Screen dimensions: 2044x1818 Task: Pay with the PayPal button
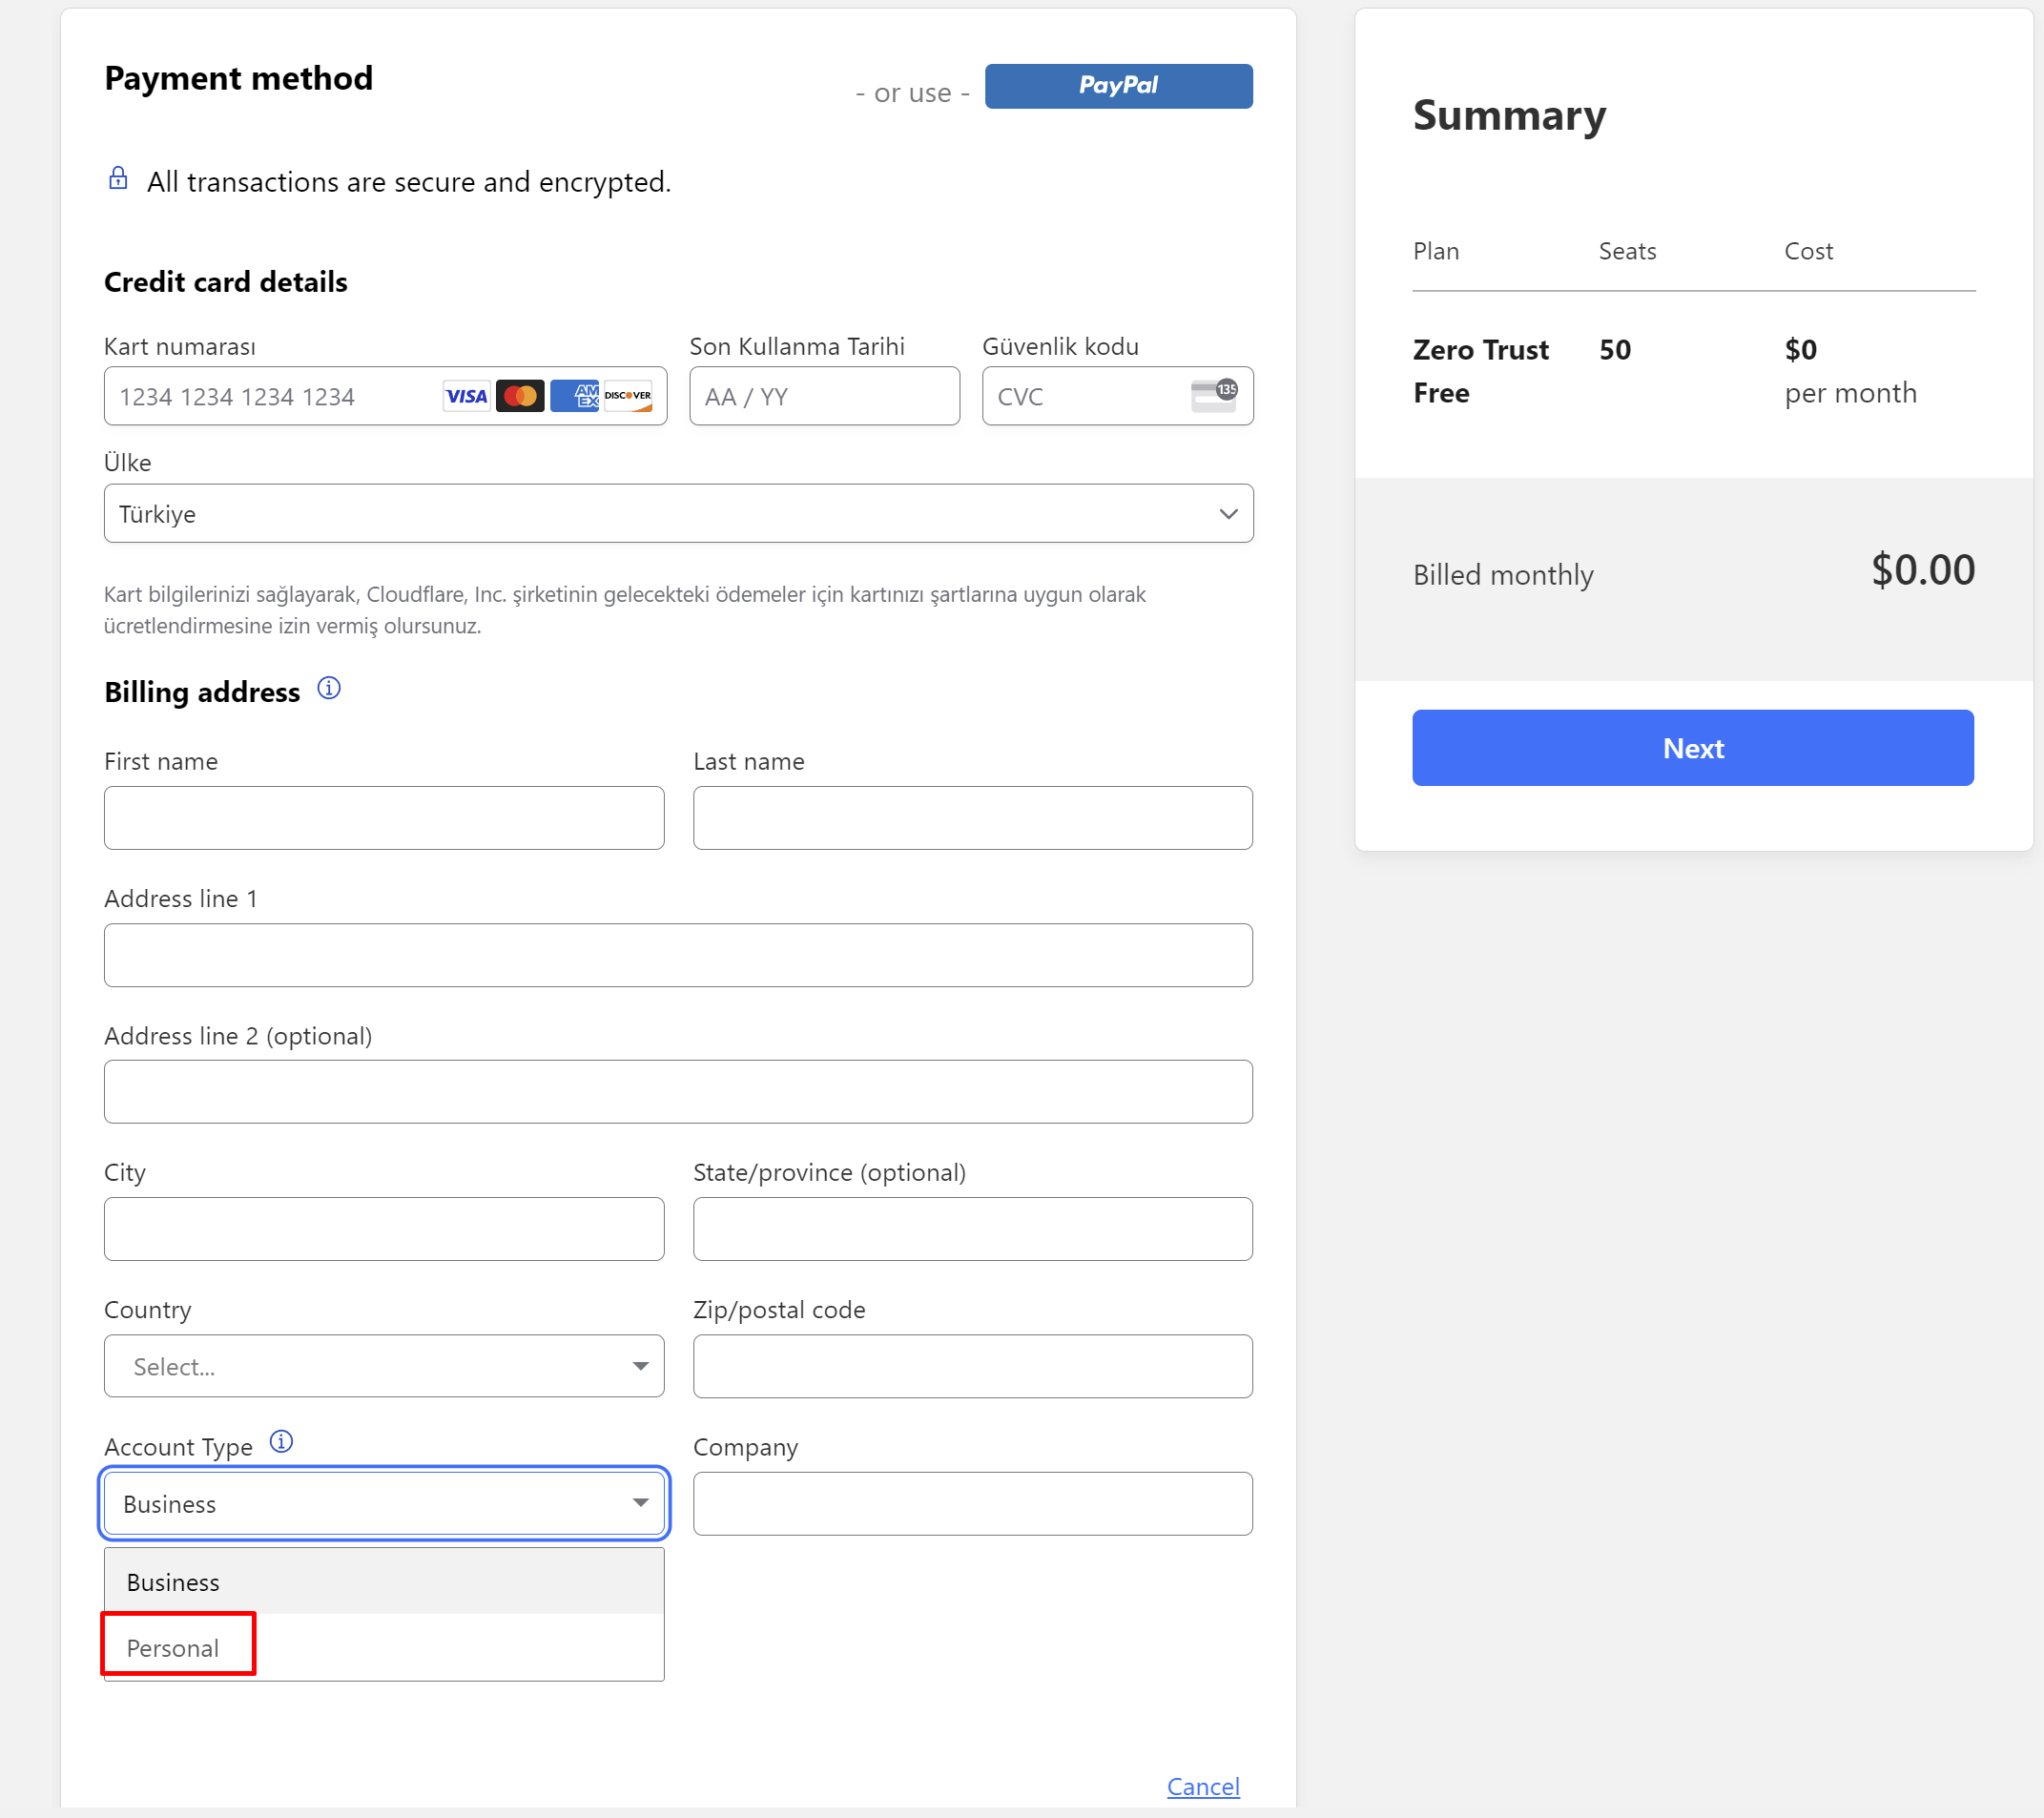tap(1118, 86)
